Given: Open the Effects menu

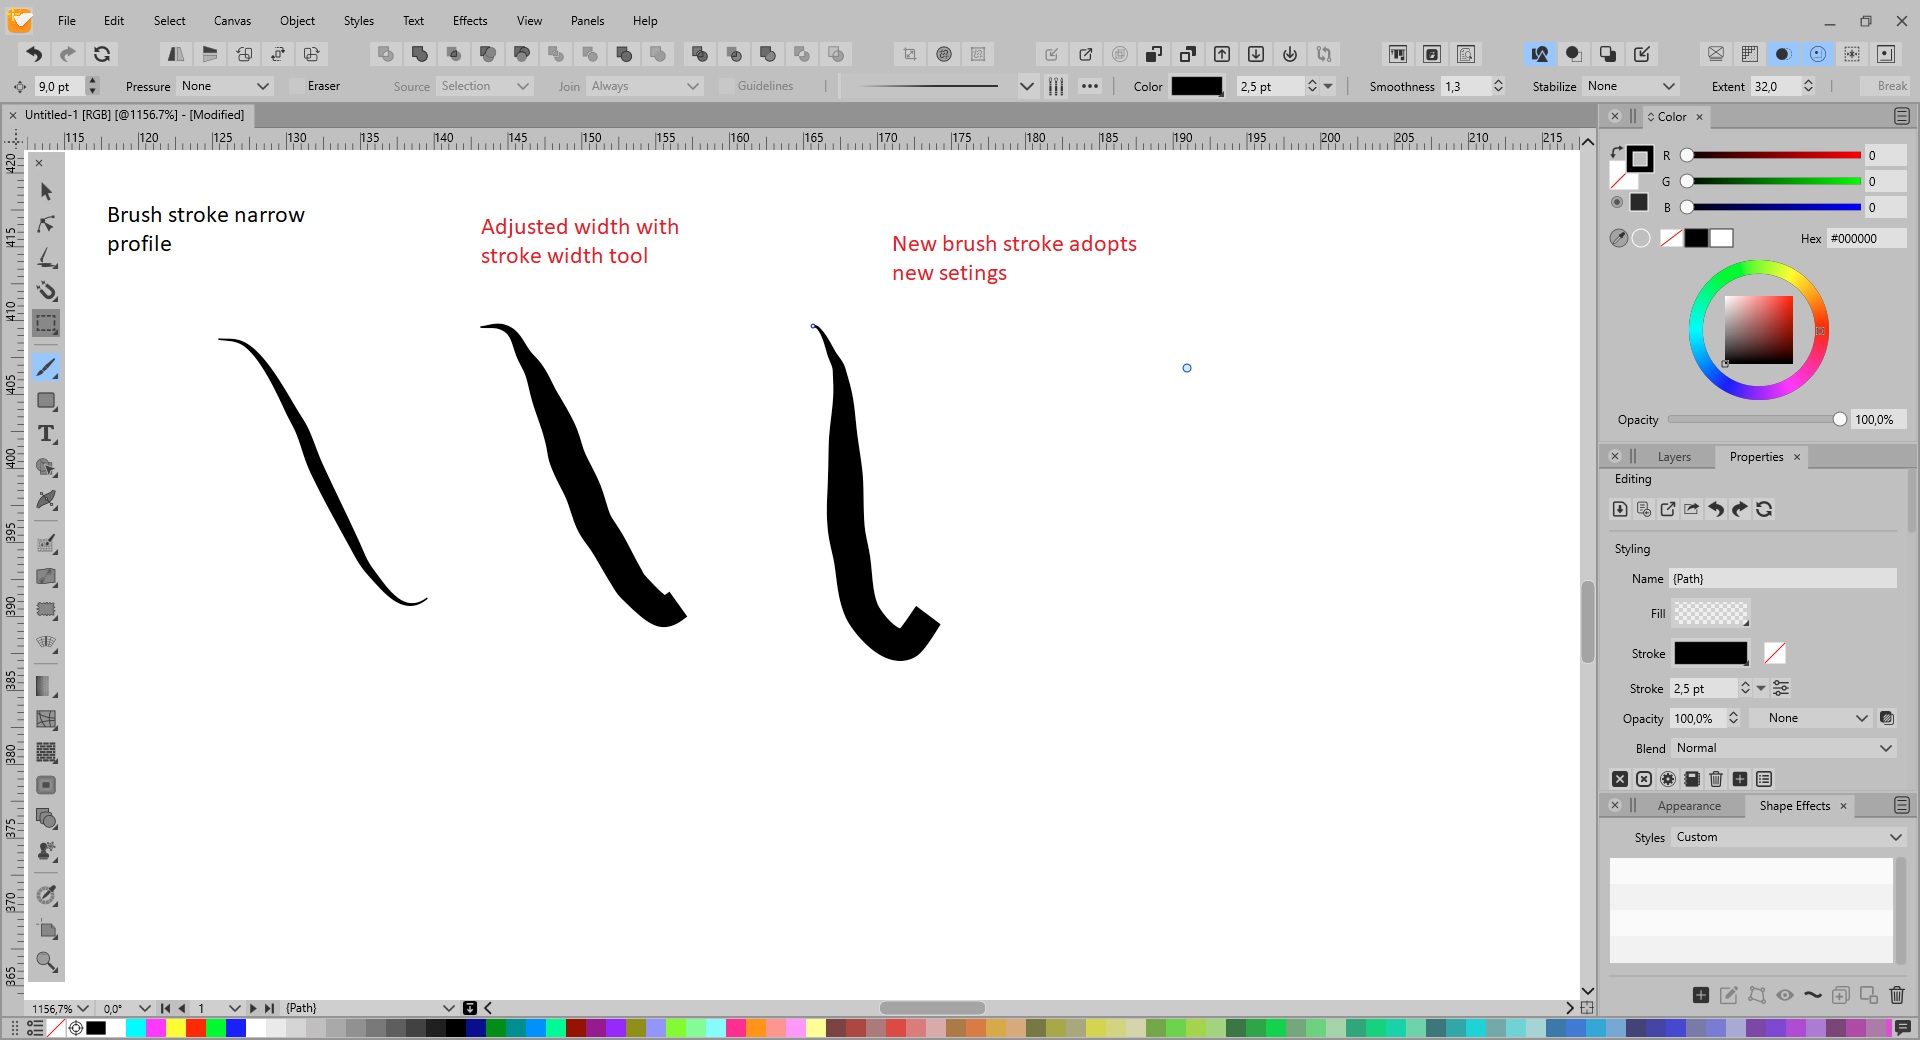Looking at the screenshot, I should (470, 20).
